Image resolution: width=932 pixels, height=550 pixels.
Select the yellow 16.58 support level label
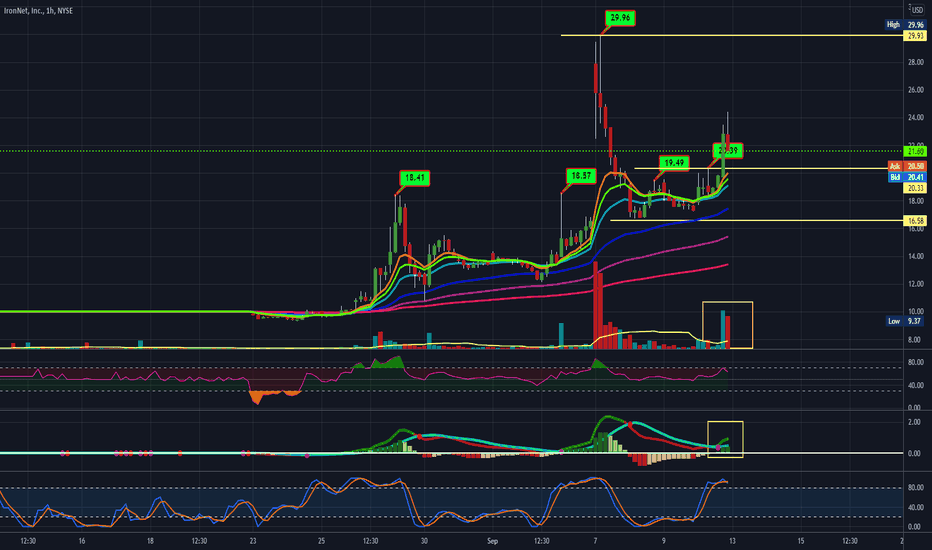915,221
